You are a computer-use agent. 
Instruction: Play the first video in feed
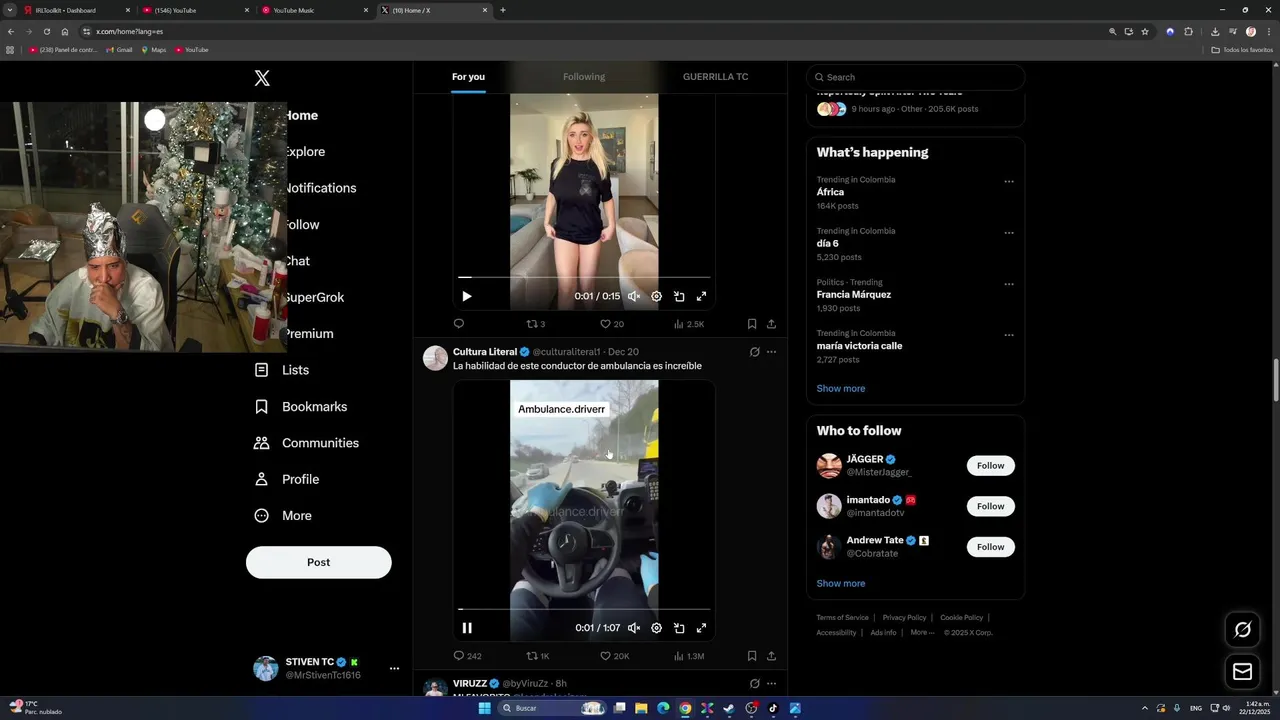(x=466, y=296)
